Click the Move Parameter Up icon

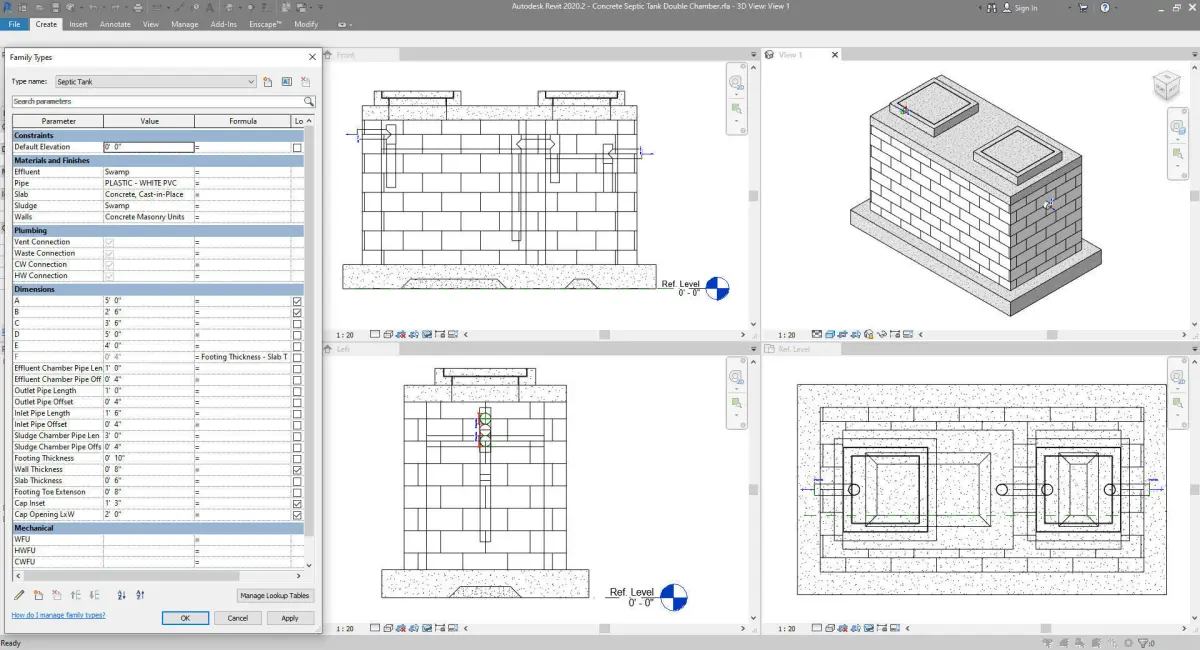(75, 595)
